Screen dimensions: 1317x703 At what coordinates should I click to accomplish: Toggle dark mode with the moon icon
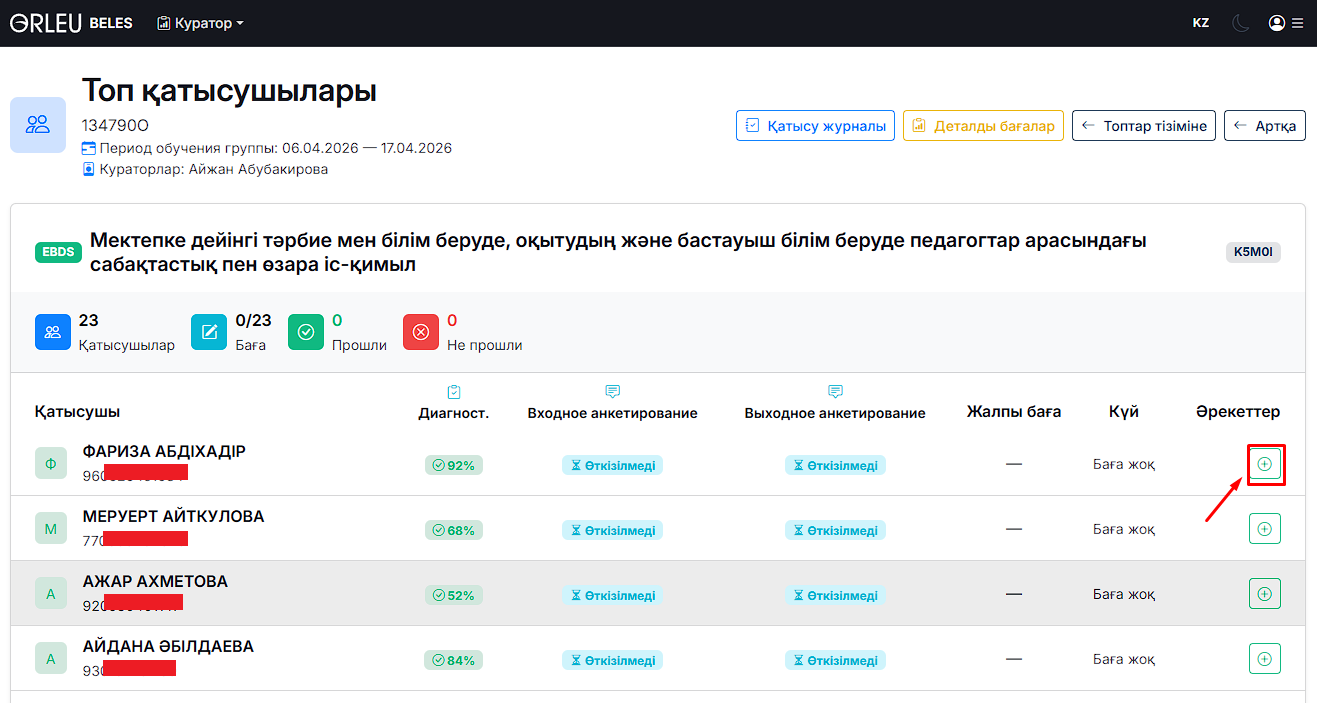click(1240, 21)
